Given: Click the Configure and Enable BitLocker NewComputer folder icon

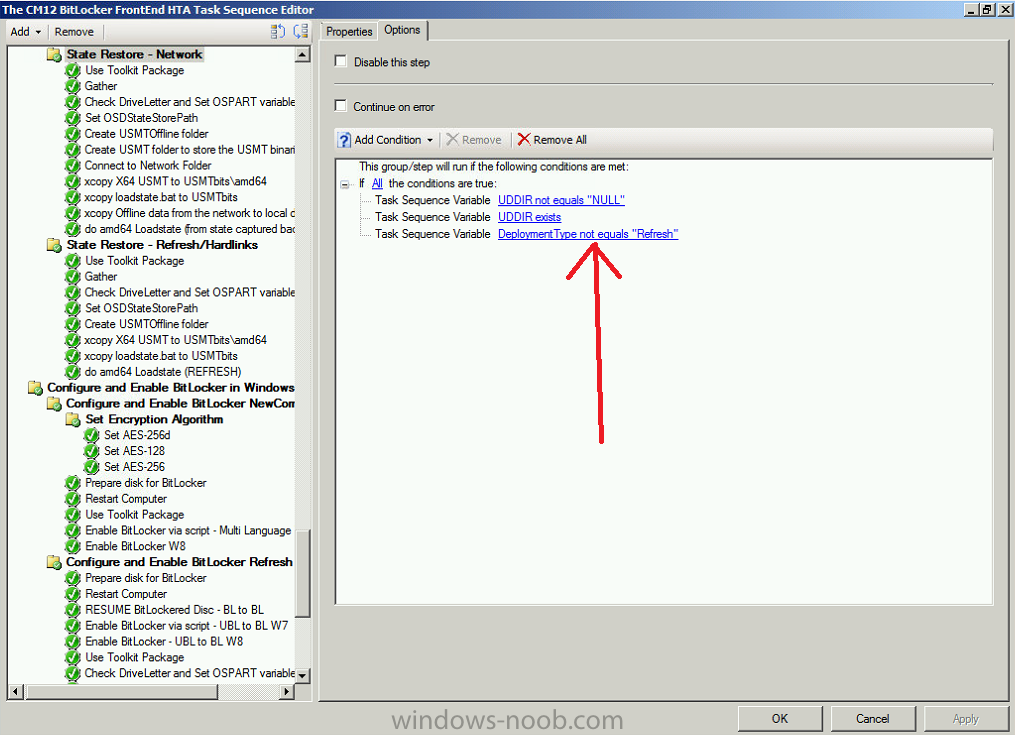Looking at the screenshot, I should [54, 403].
